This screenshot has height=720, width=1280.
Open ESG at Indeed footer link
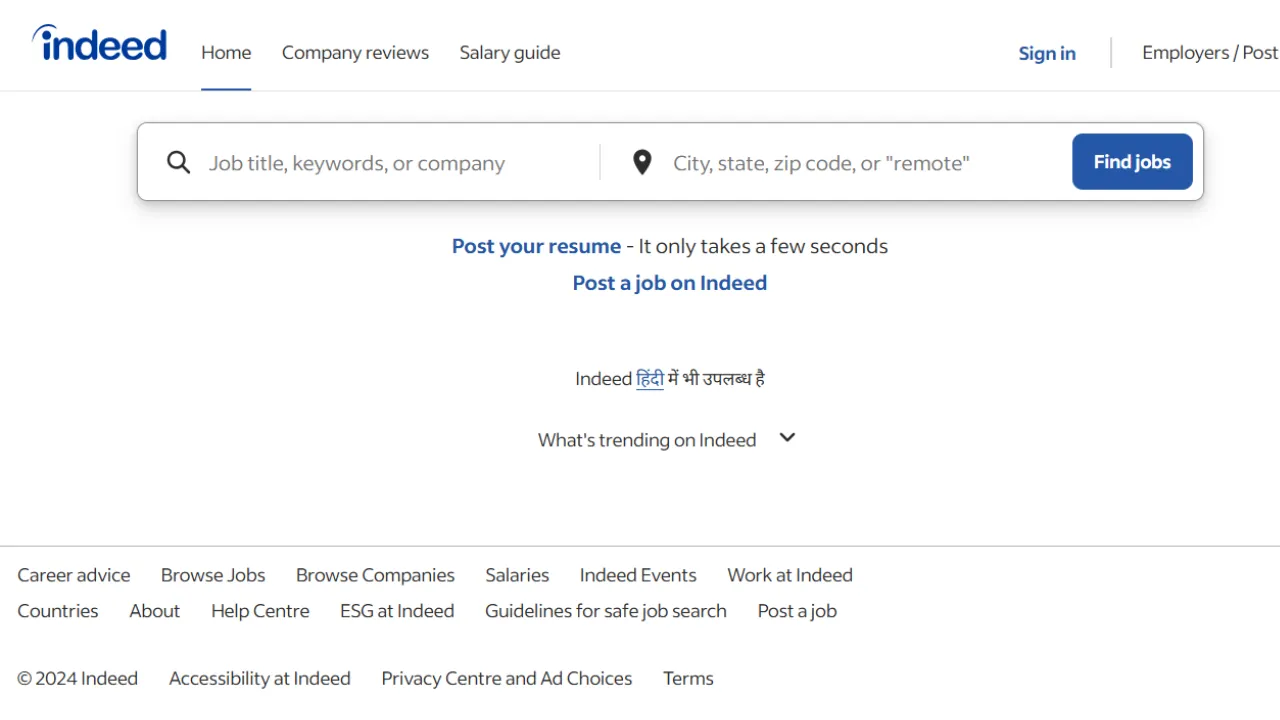(397, 611)
